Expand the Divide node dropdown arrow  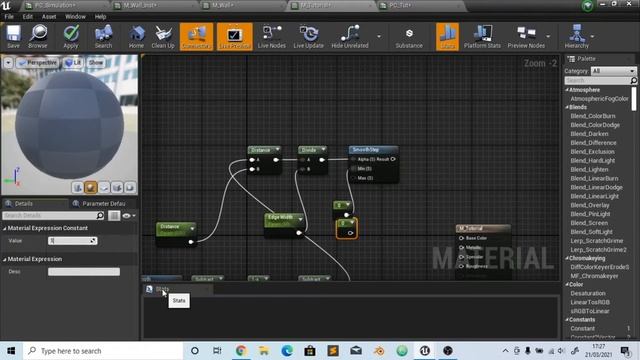click(324, 149)
